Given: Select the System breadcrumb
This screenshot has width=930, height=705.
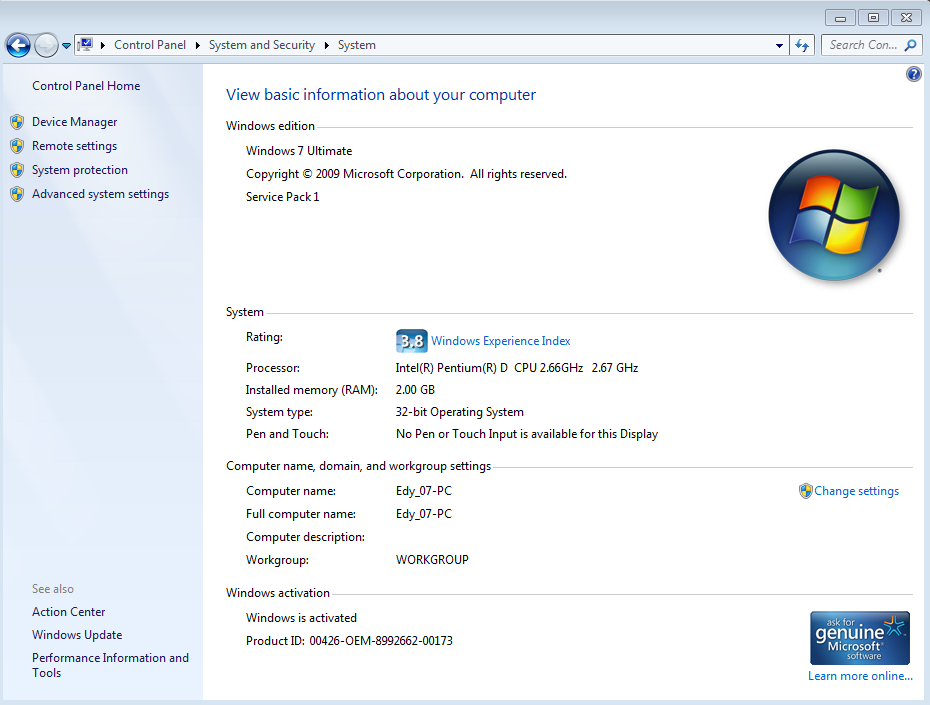Looking at the screenshot, I should click(356, 45).
